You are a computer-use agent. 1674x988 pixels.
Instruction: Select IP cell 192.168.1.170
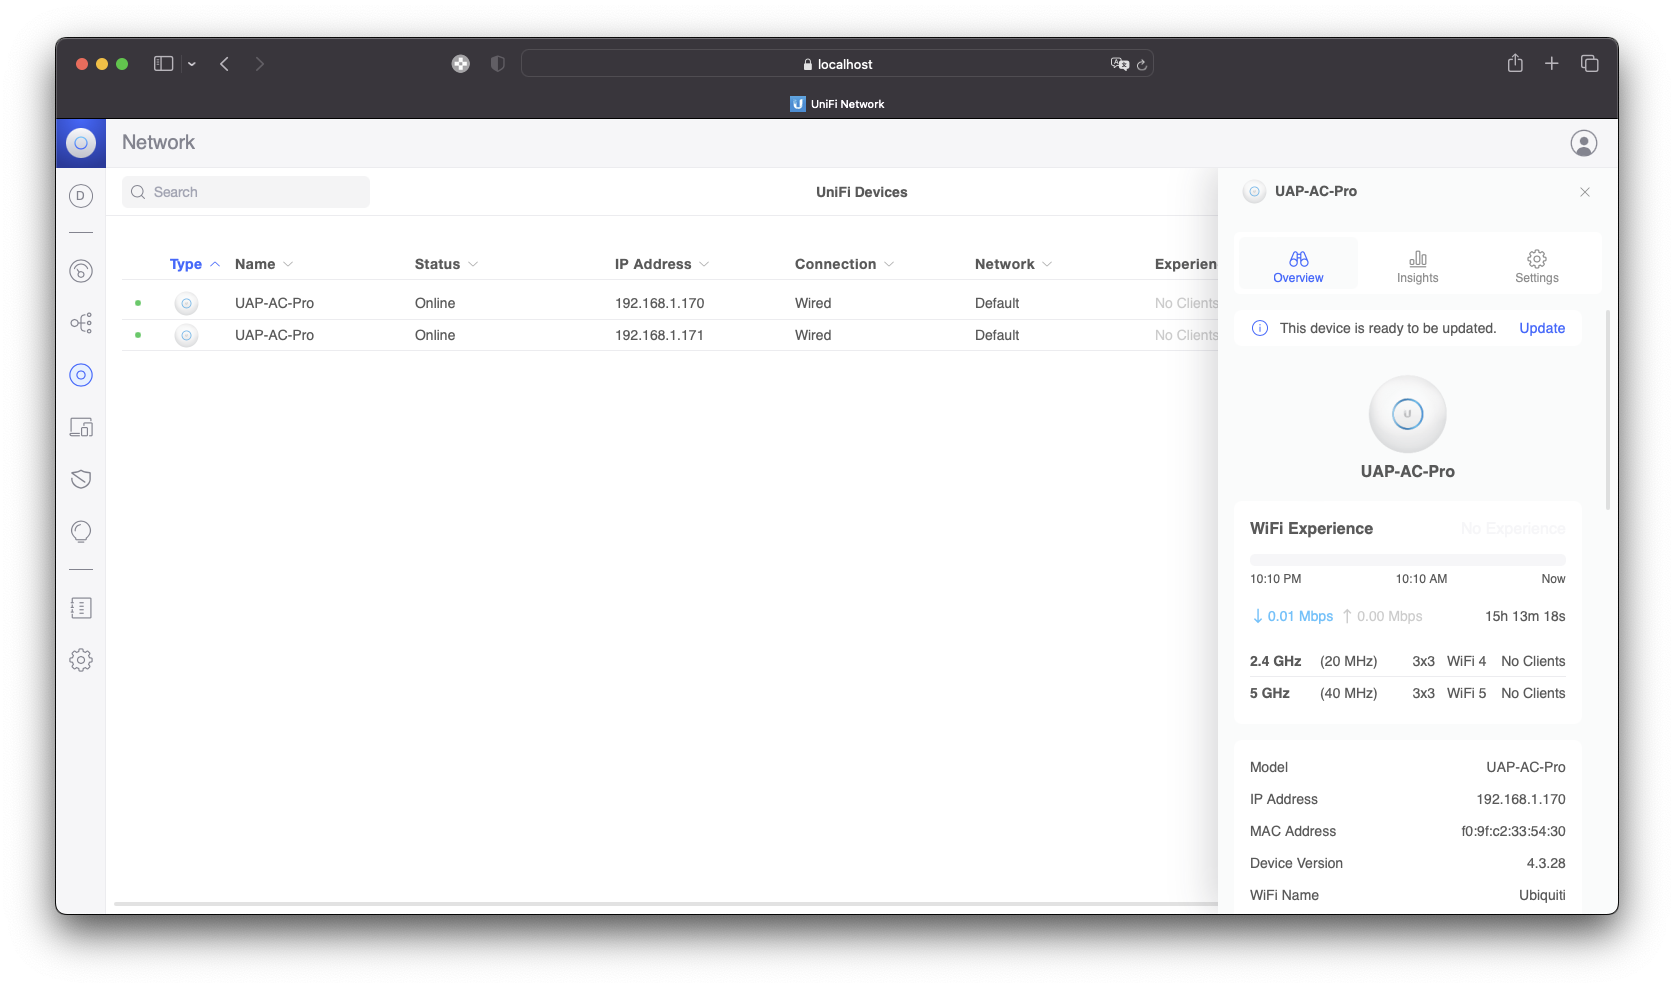point(660,303)
